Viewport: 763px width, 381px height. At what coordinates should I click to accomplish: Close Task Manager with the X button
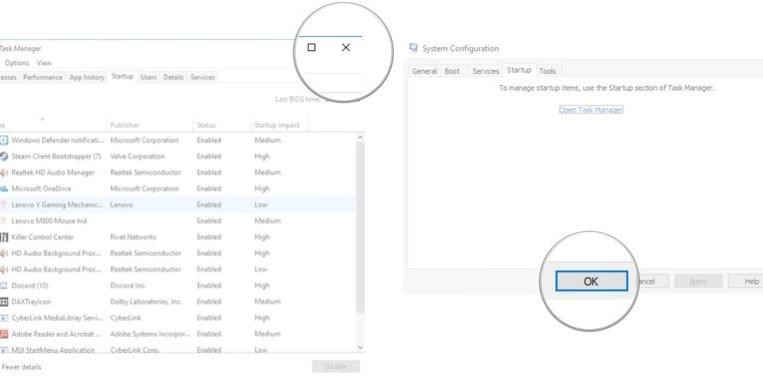(345, 47)
